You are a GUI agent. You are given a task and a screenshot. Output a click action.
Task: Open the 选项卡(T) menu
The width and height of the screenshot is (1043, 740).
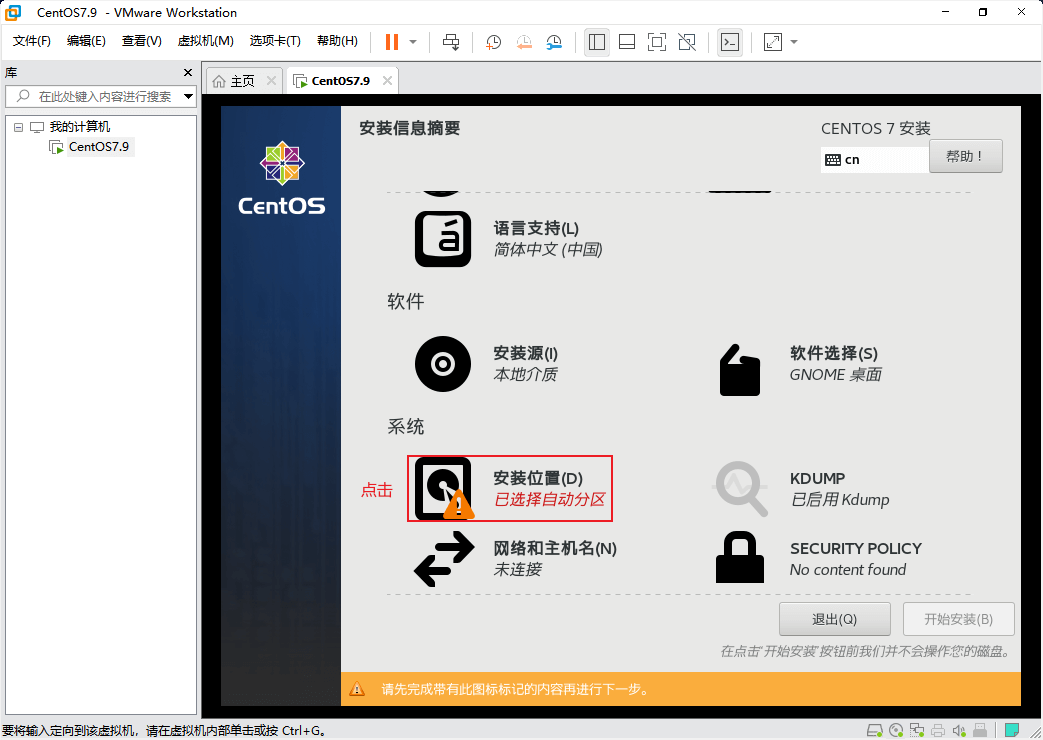pos(275,41)
